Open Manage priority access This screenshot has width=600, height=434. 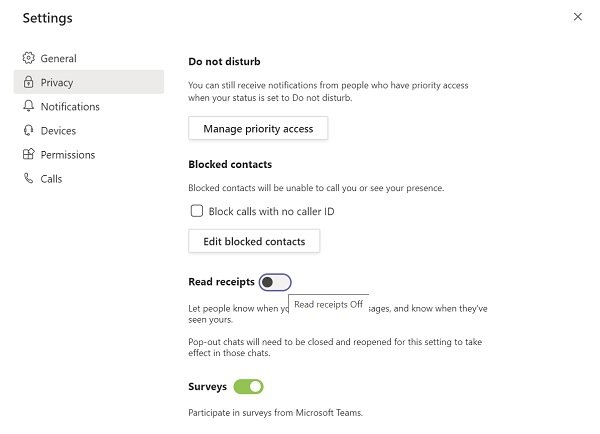click(258, 129)
